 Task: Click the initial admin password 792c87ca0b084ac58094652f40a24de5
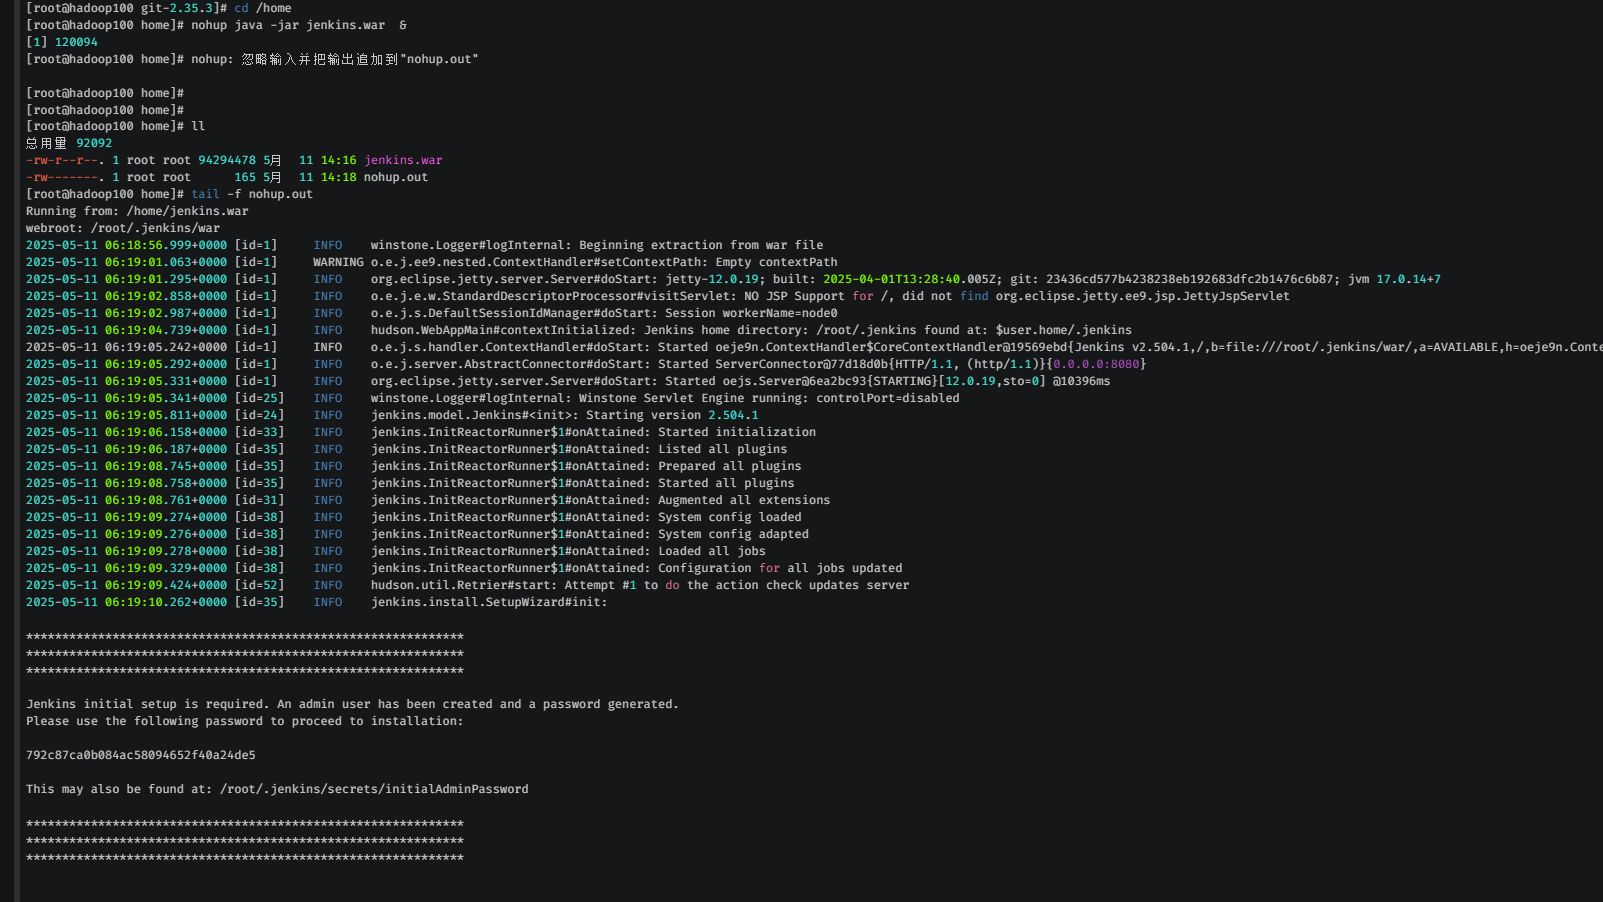coord(141,755)
